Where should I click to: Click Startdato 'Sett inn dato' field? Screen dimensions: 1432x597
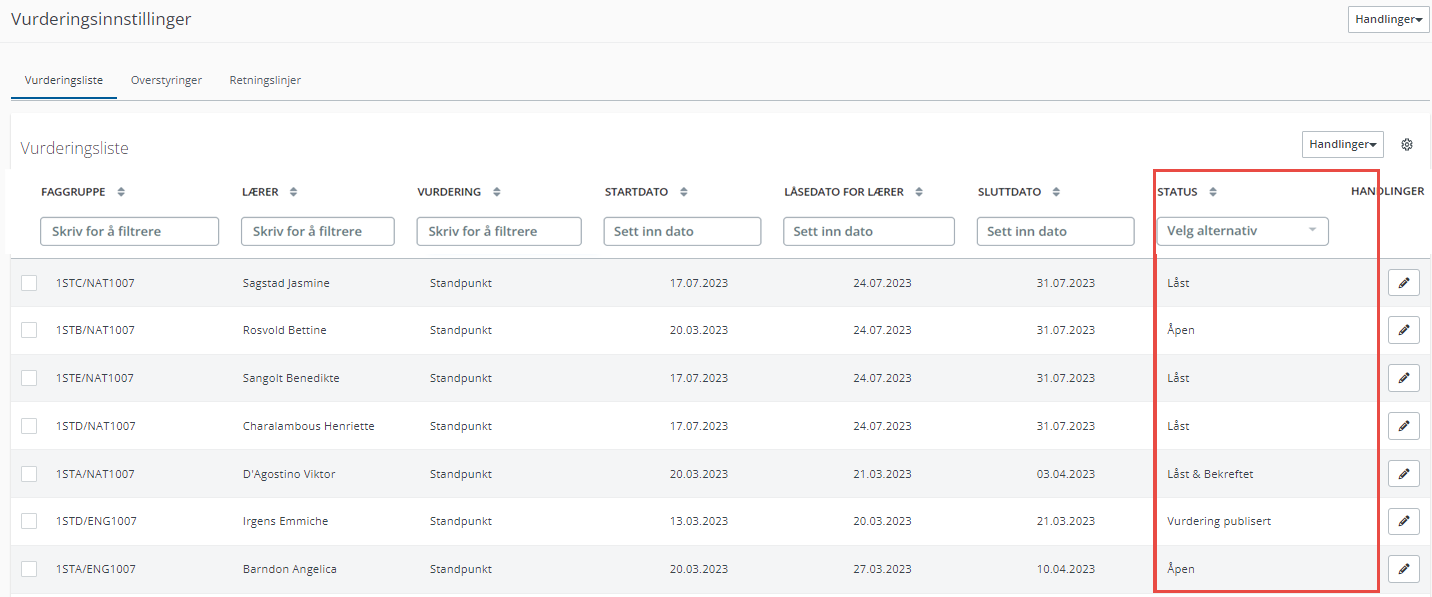tap(682, 231)
